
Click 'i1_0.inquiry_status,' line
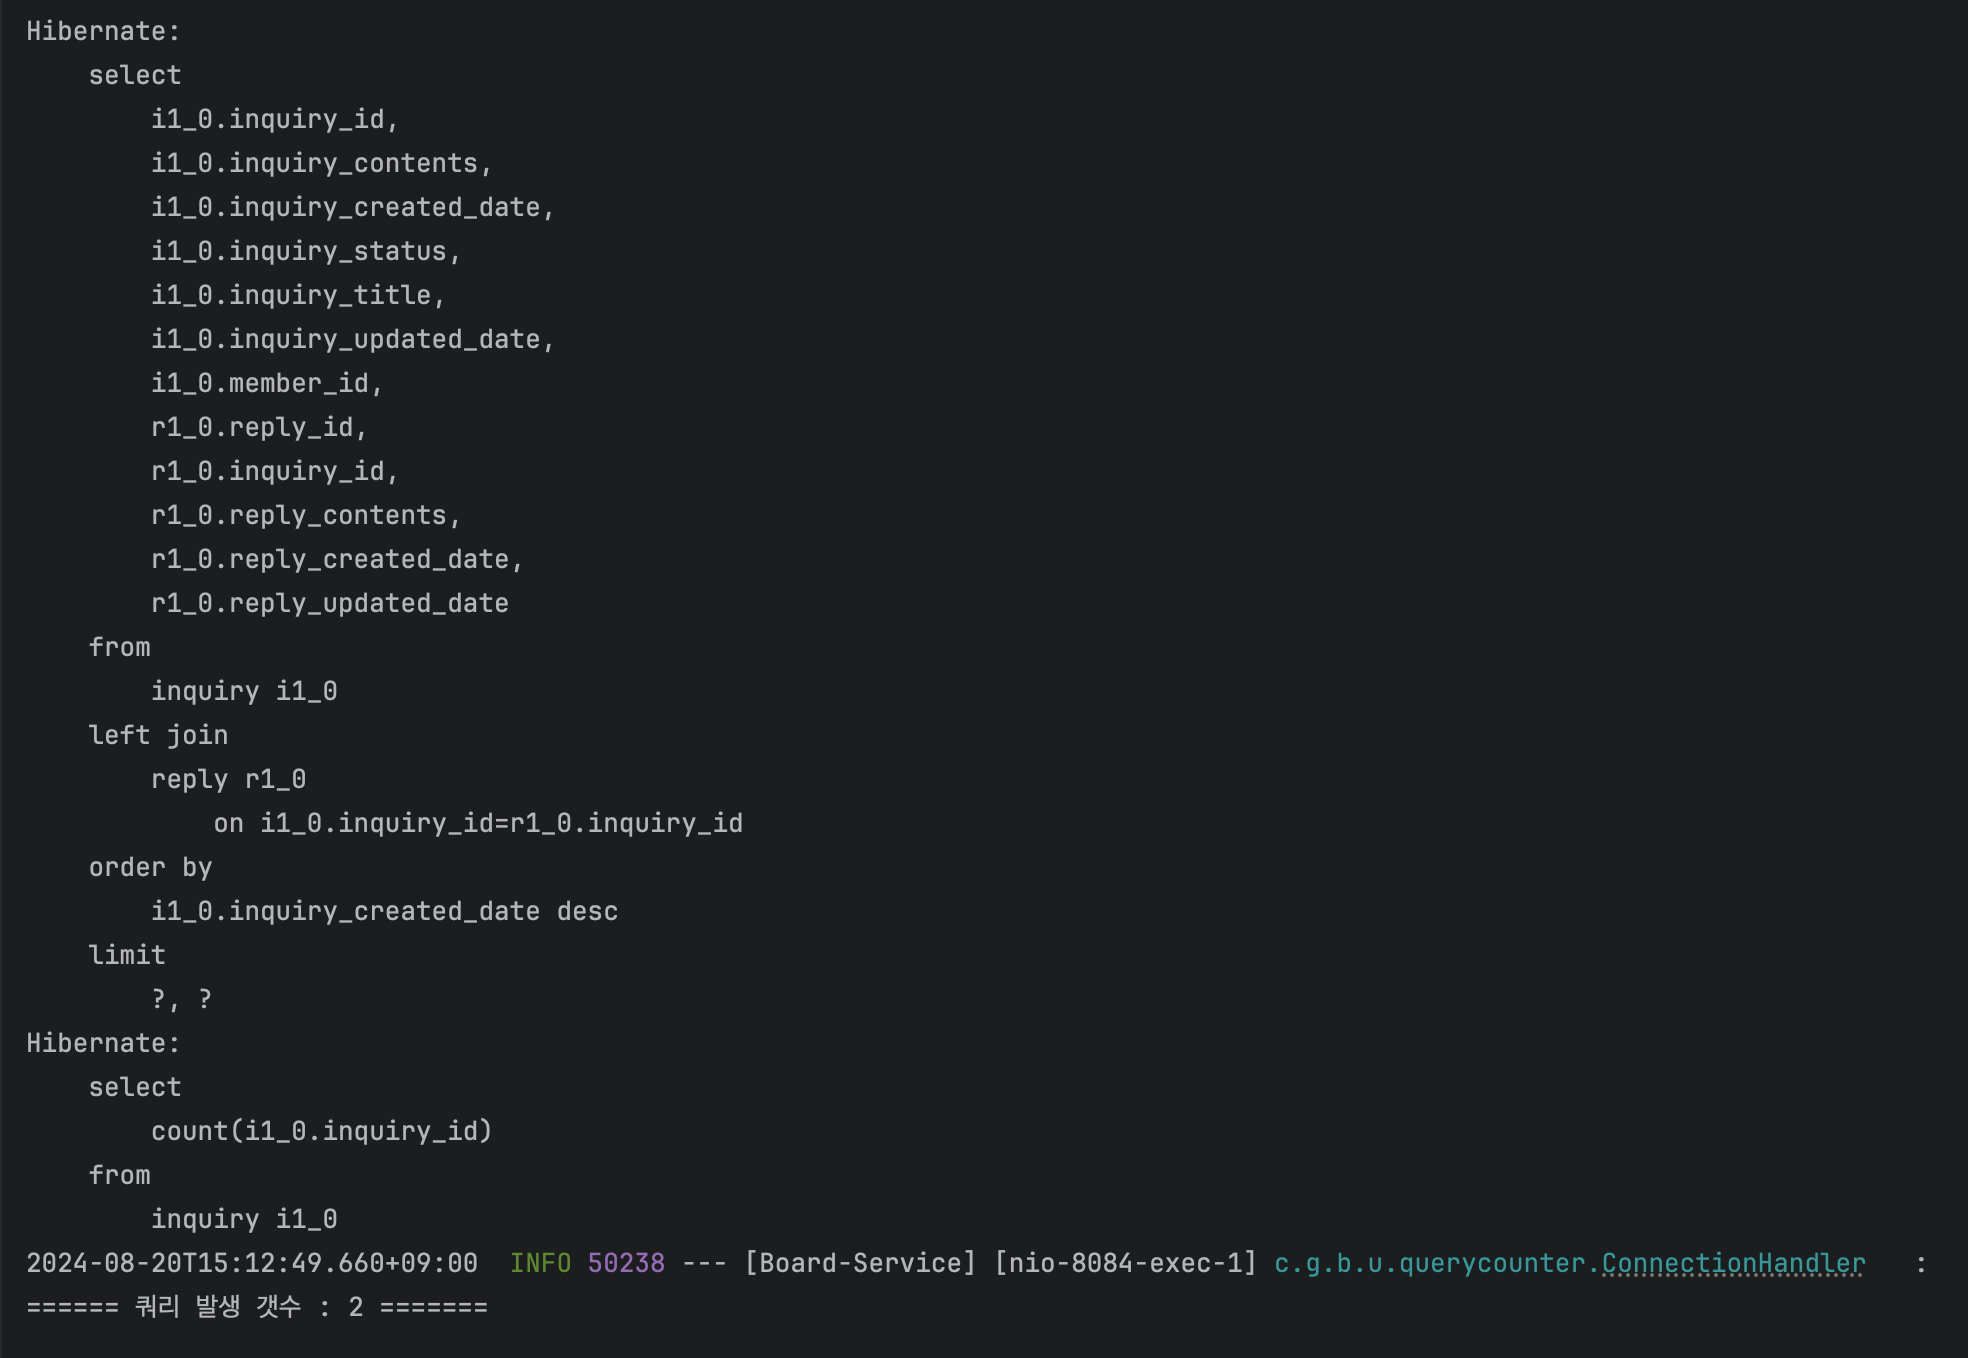pyautogui.click(x=306, y=251)
